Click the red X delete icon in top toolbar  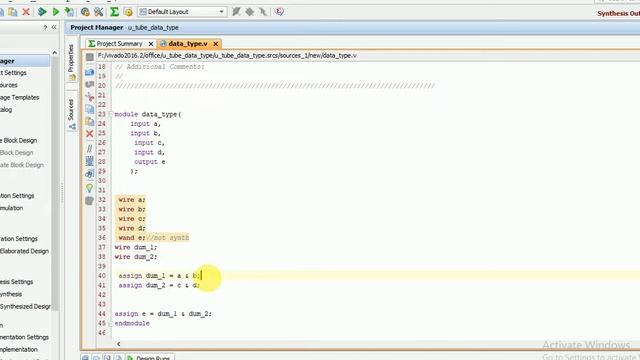click(x=26, y=12)
